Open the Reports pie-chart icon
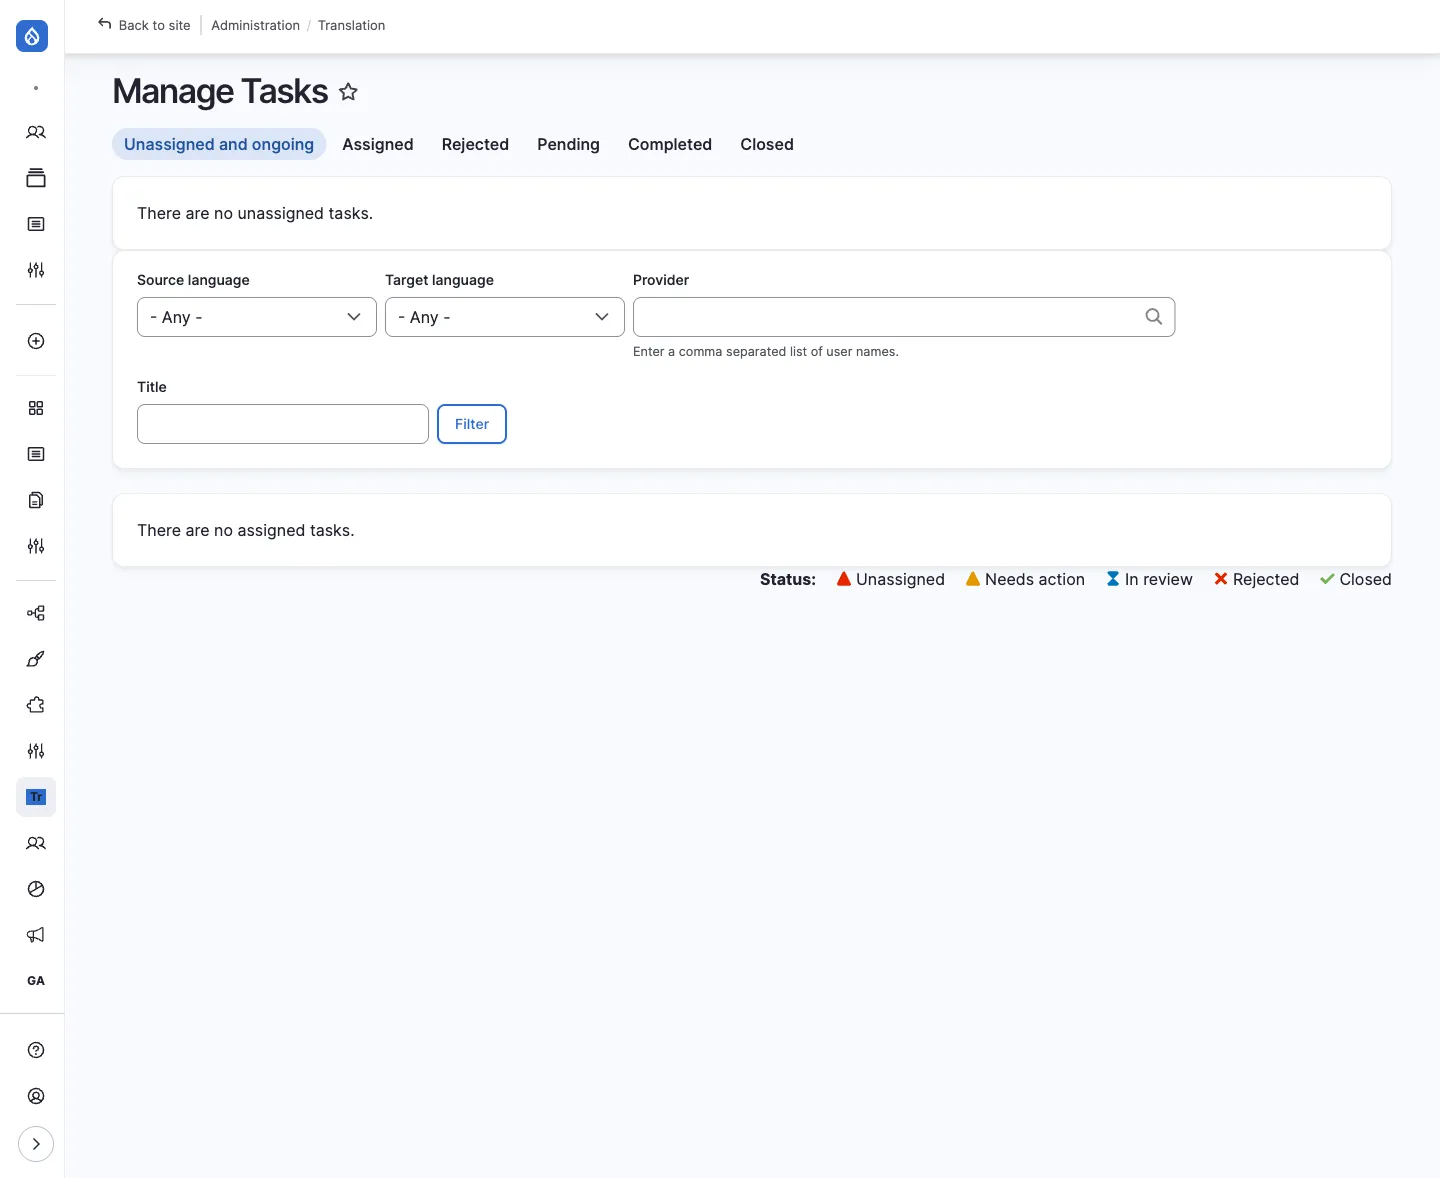 pyautogui.click(x=35, y=889)
